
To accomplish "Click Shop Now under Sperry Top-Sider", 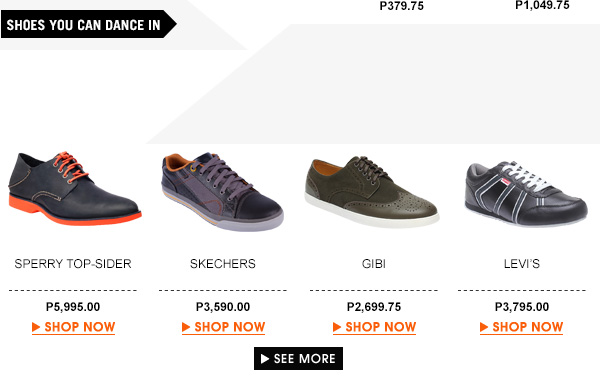I will click(x=73, y=327).
